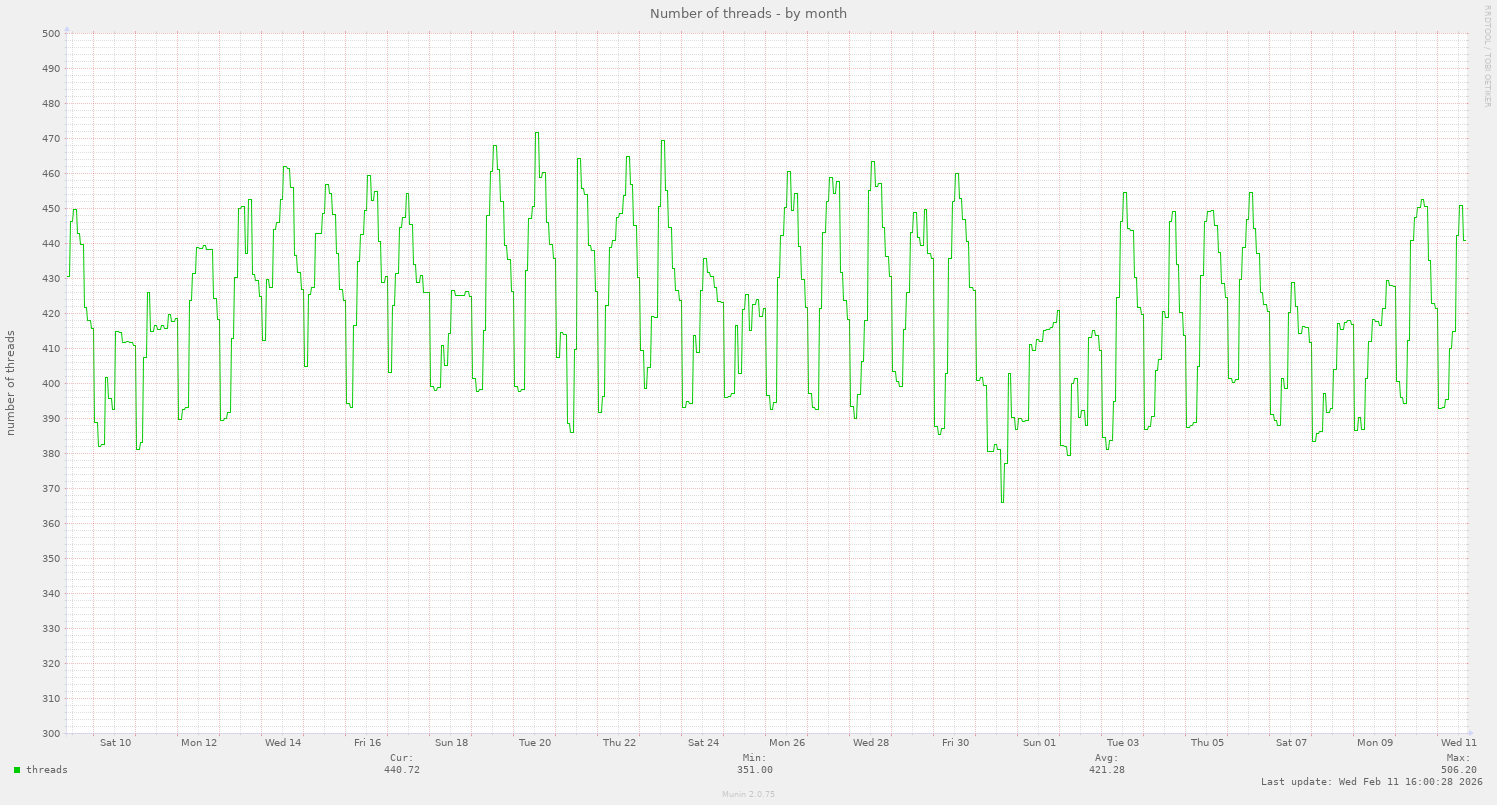Click the Min value 351.00
This screenshot has width=1497, height=805.
pyautogui.click(x=755, y=770)
